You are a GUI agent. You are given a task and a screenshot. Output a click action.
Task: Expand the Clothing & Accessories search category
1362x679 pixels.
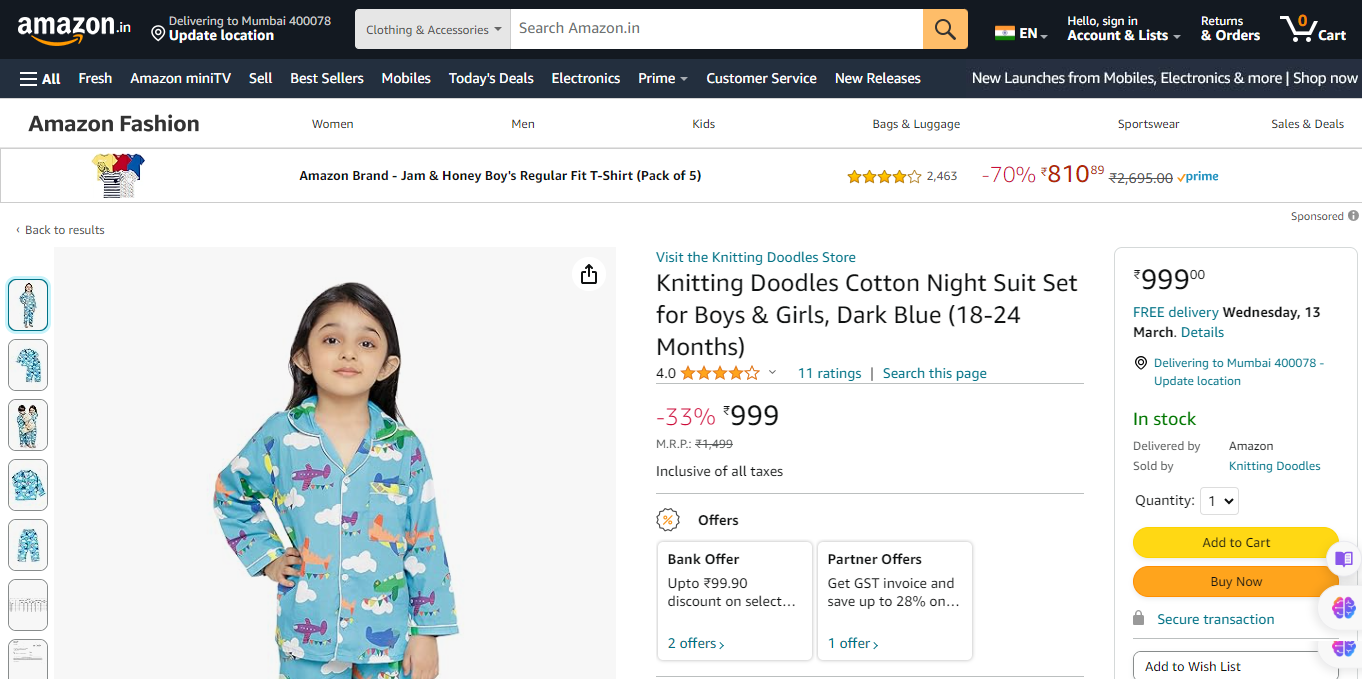[433, 29]
